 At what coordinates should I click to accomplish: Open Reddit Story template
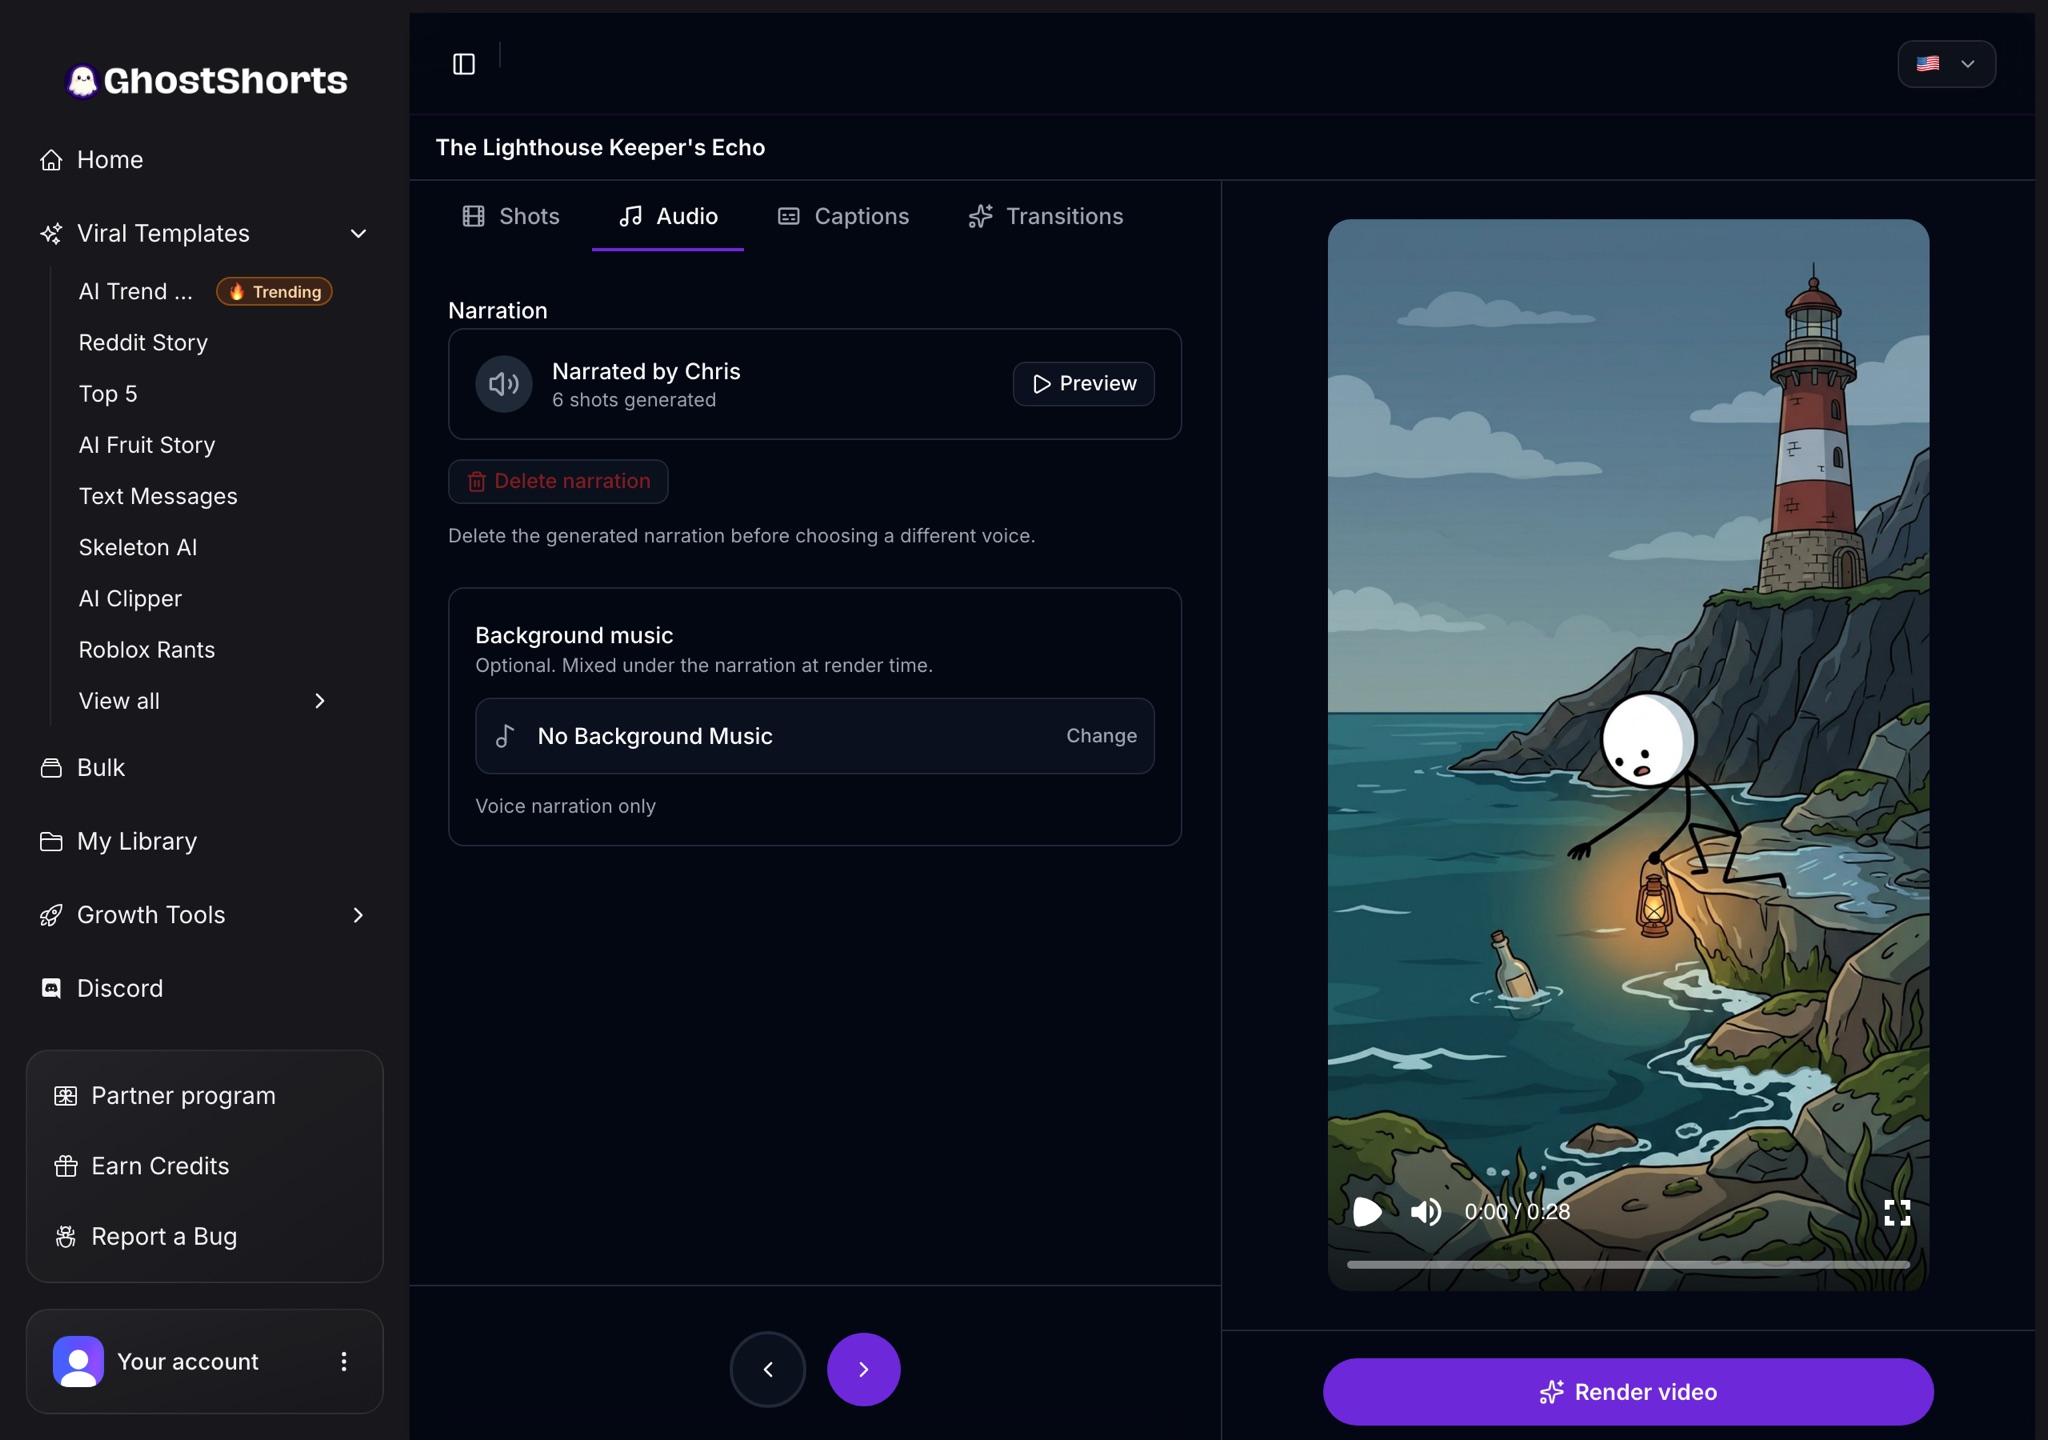click(x=143, y=343)
